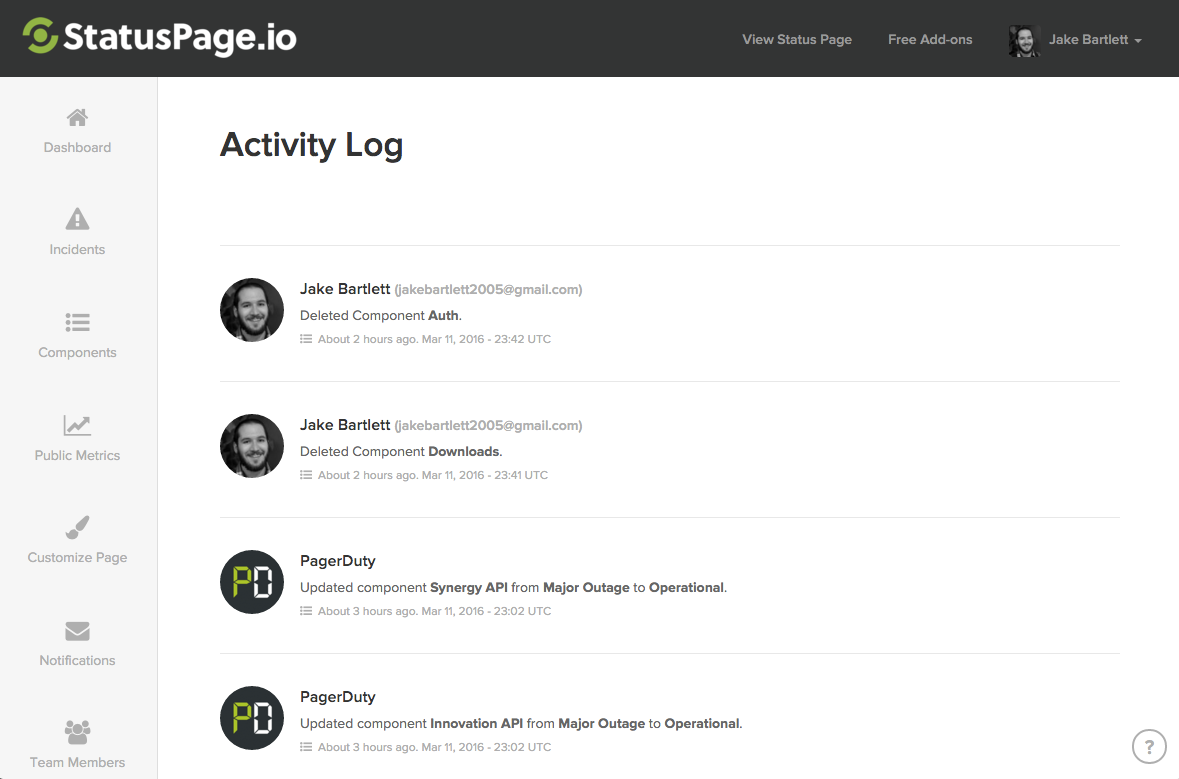Select the Public Metrics chart icon
Screen dimensions: 1179x779
point(77,426)
